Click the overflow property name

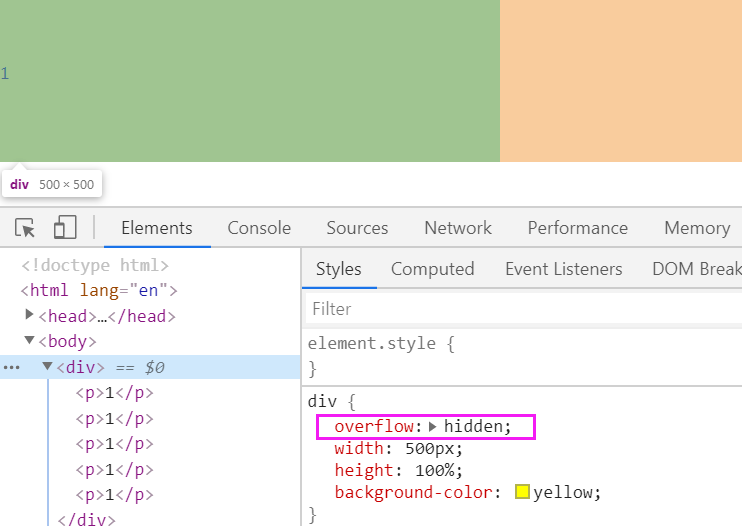pyautogui.click(x=374, y=427)
